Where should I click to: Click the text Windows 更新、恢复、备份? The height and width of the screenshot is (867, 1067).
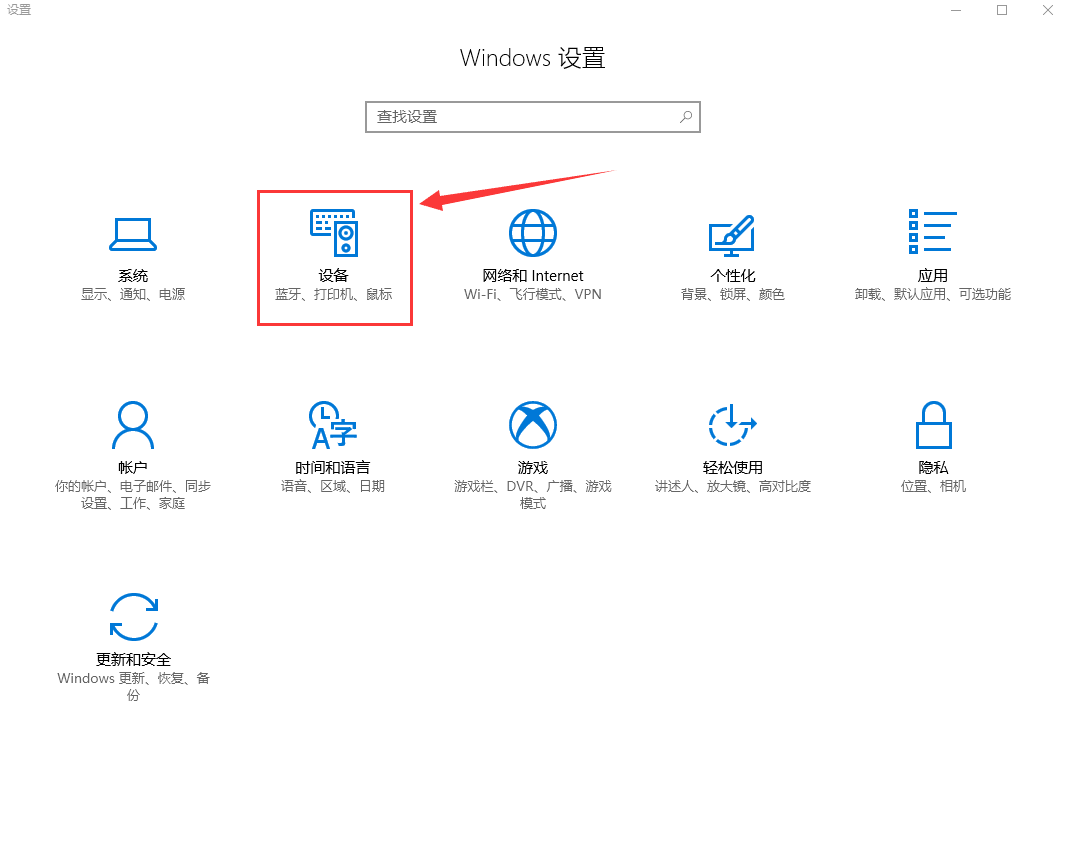click(133, 687)
